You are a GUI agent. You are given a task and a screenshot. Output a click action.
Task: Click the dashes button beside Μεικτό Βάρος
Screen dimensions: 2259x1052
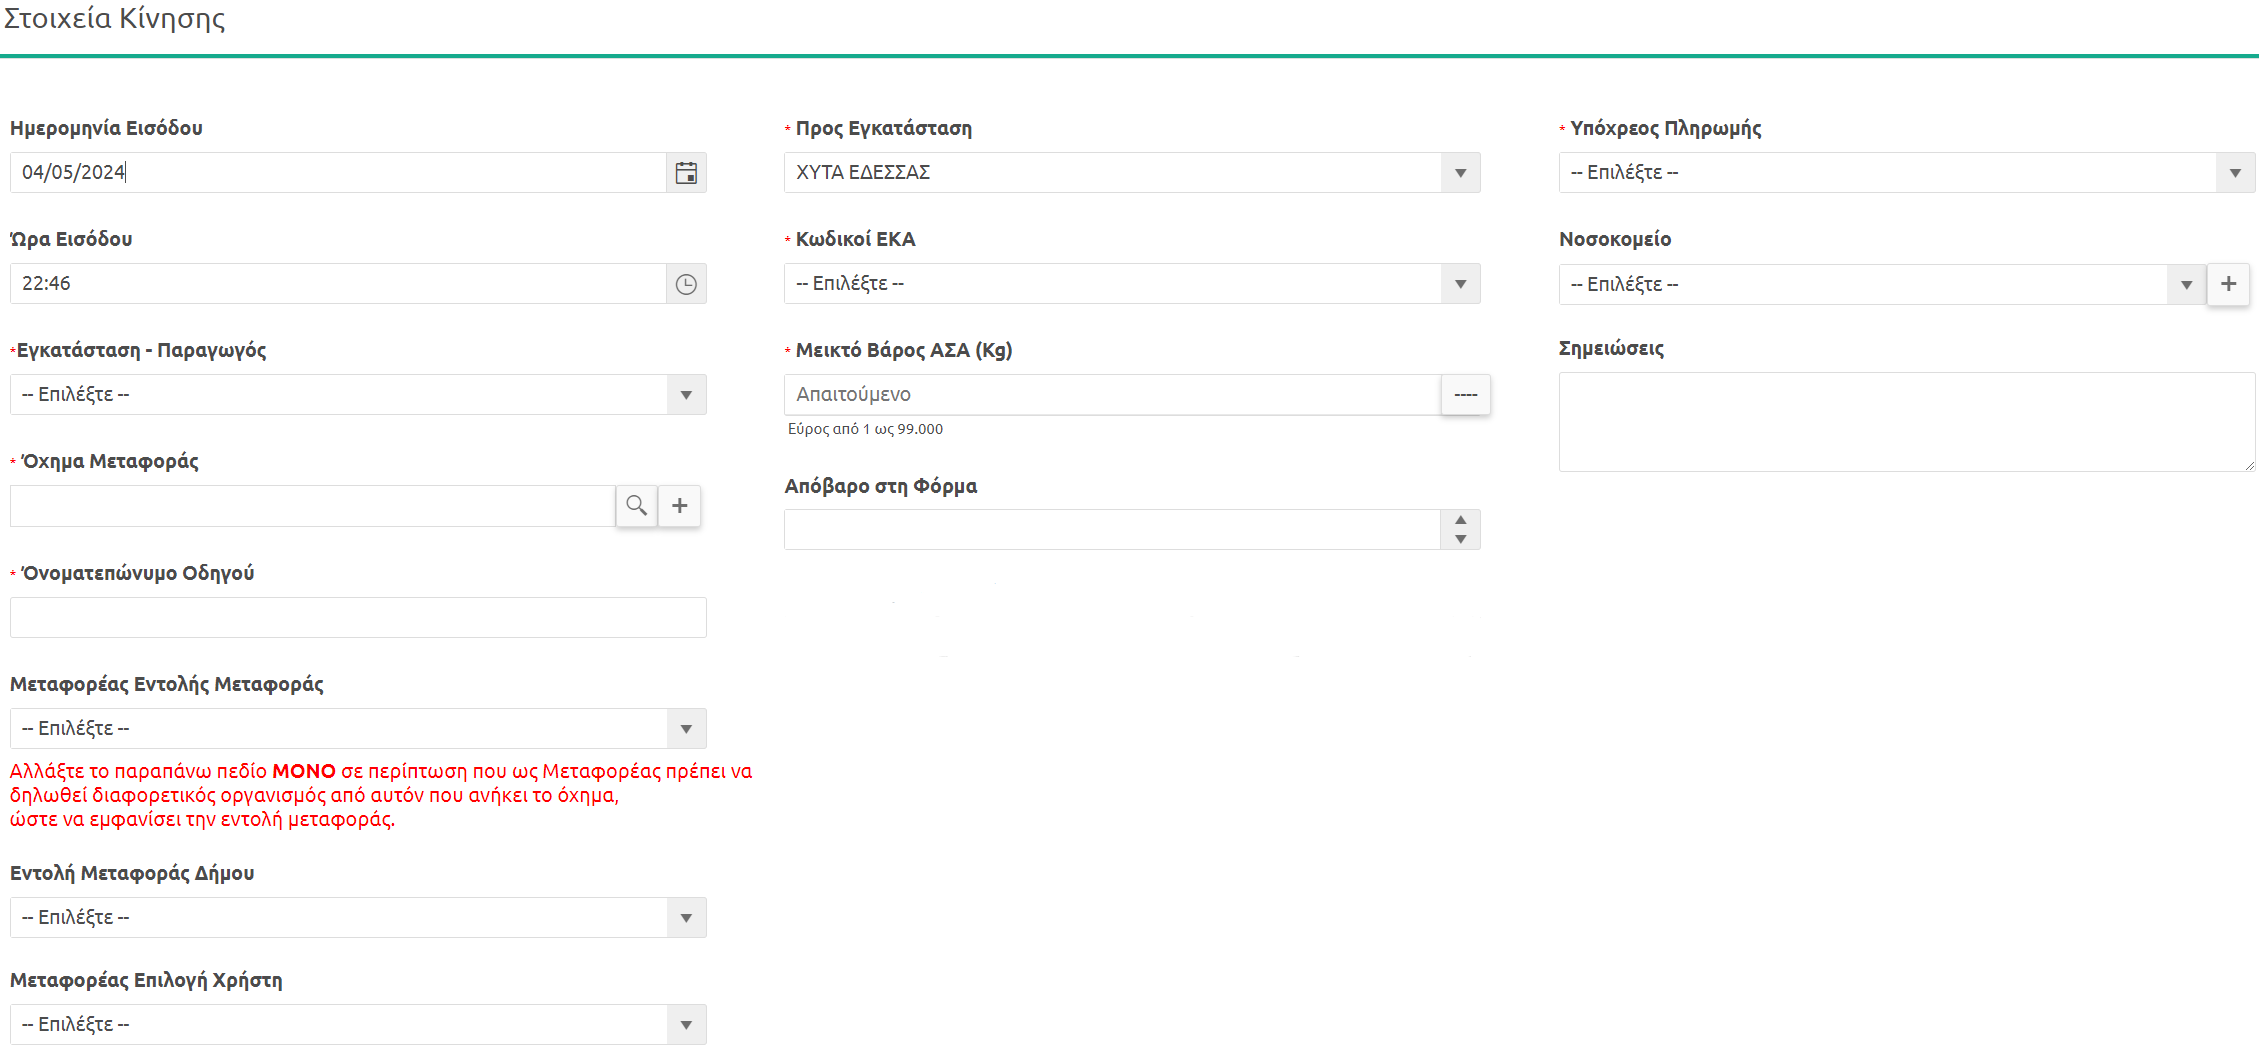1465,395
